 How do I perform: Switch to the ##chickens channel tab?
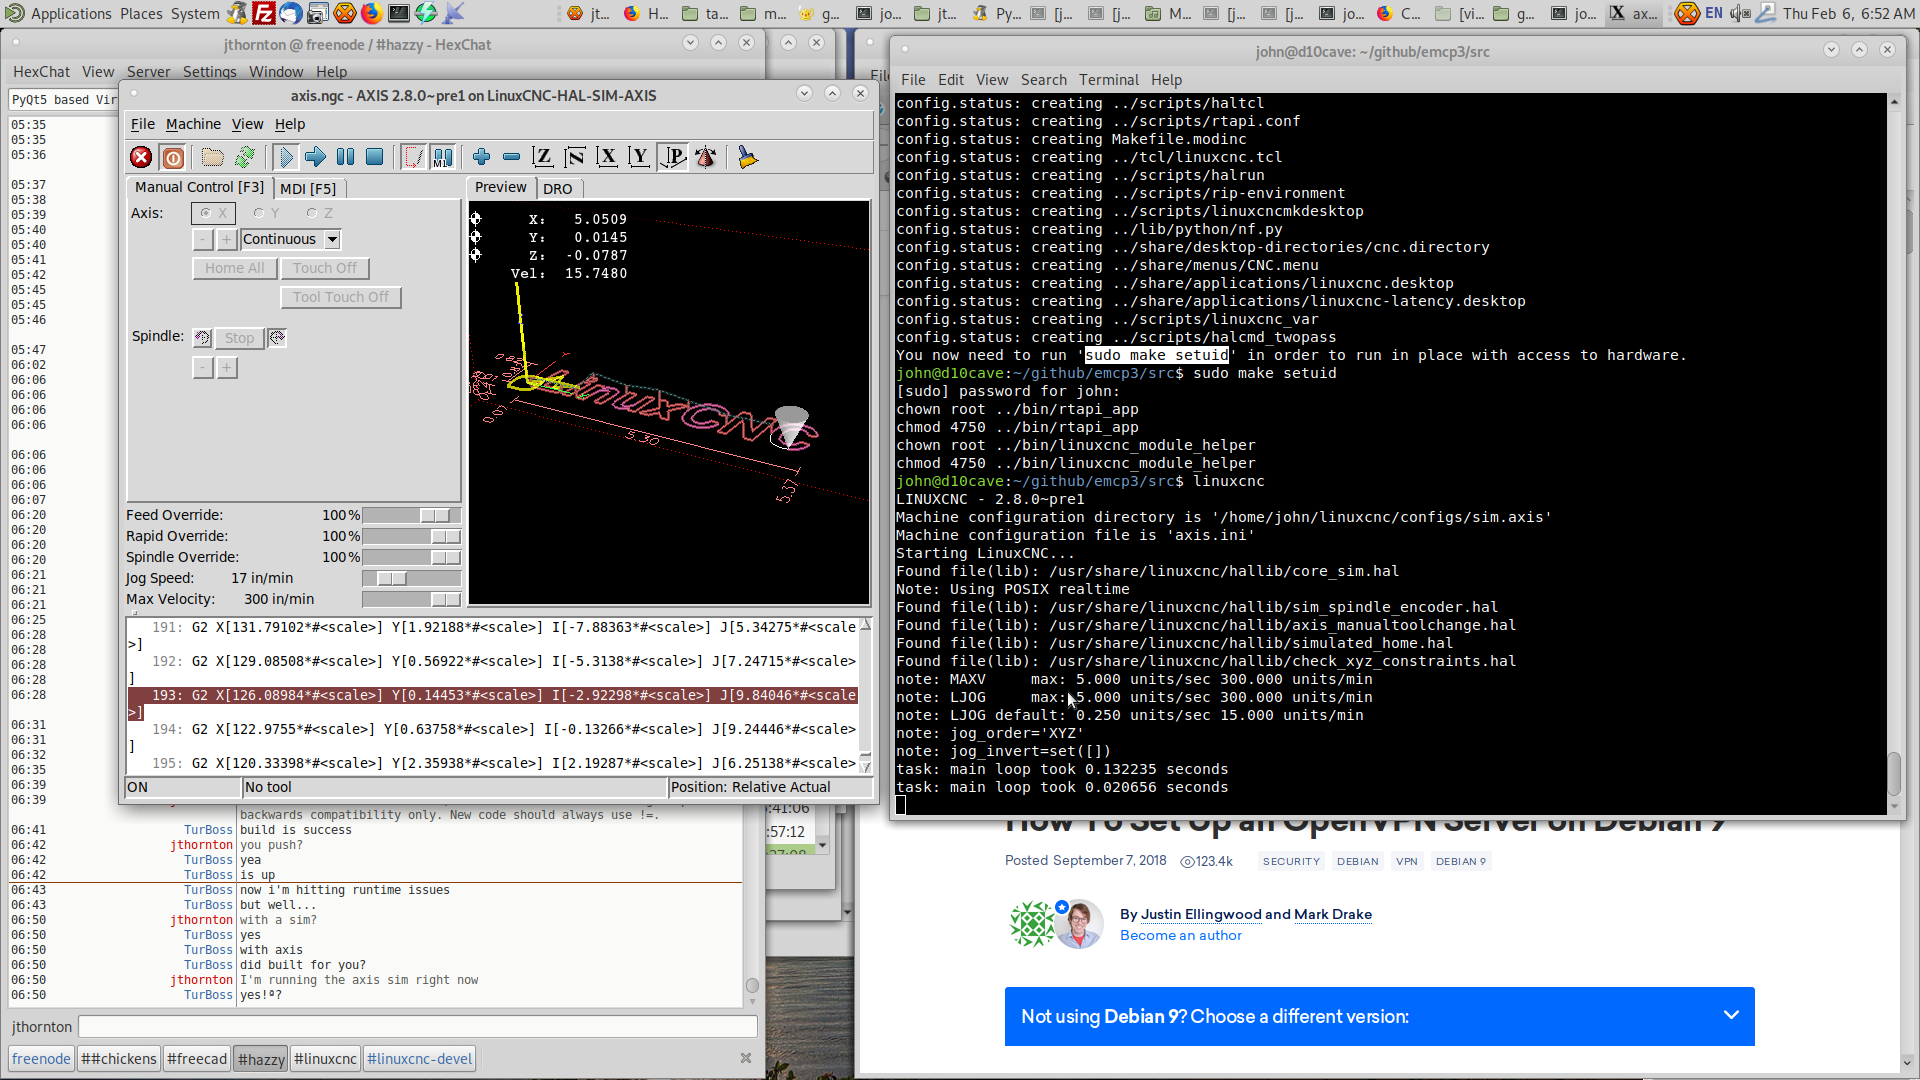pyautogui.click(x=119, y=1059)
